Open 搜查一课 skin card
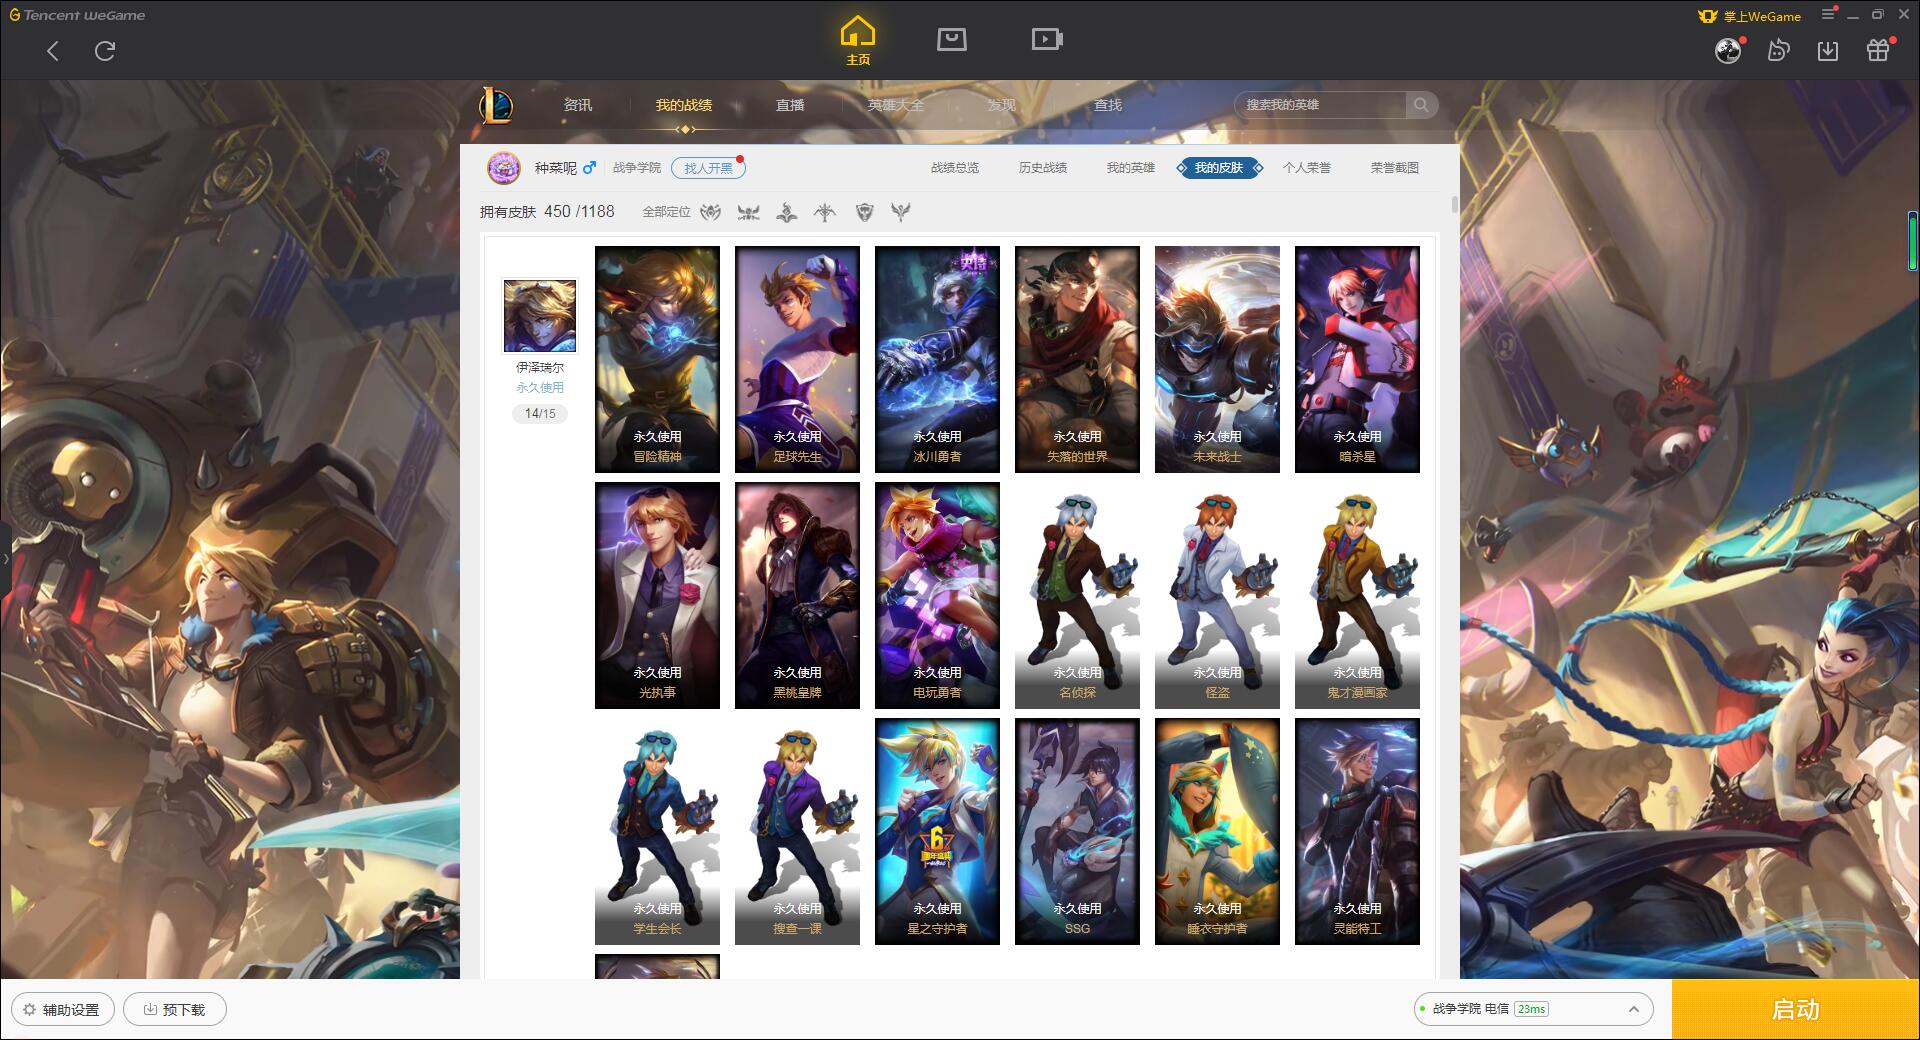This screenshot has height=1040, width=1920. pos(797,831)
